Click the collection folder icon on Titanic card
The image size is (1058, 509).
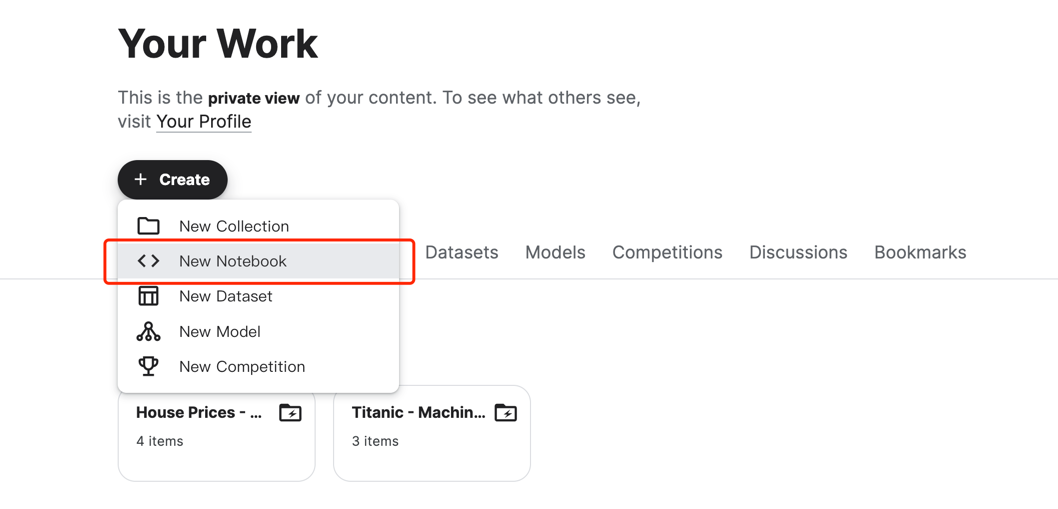point(505,412)
